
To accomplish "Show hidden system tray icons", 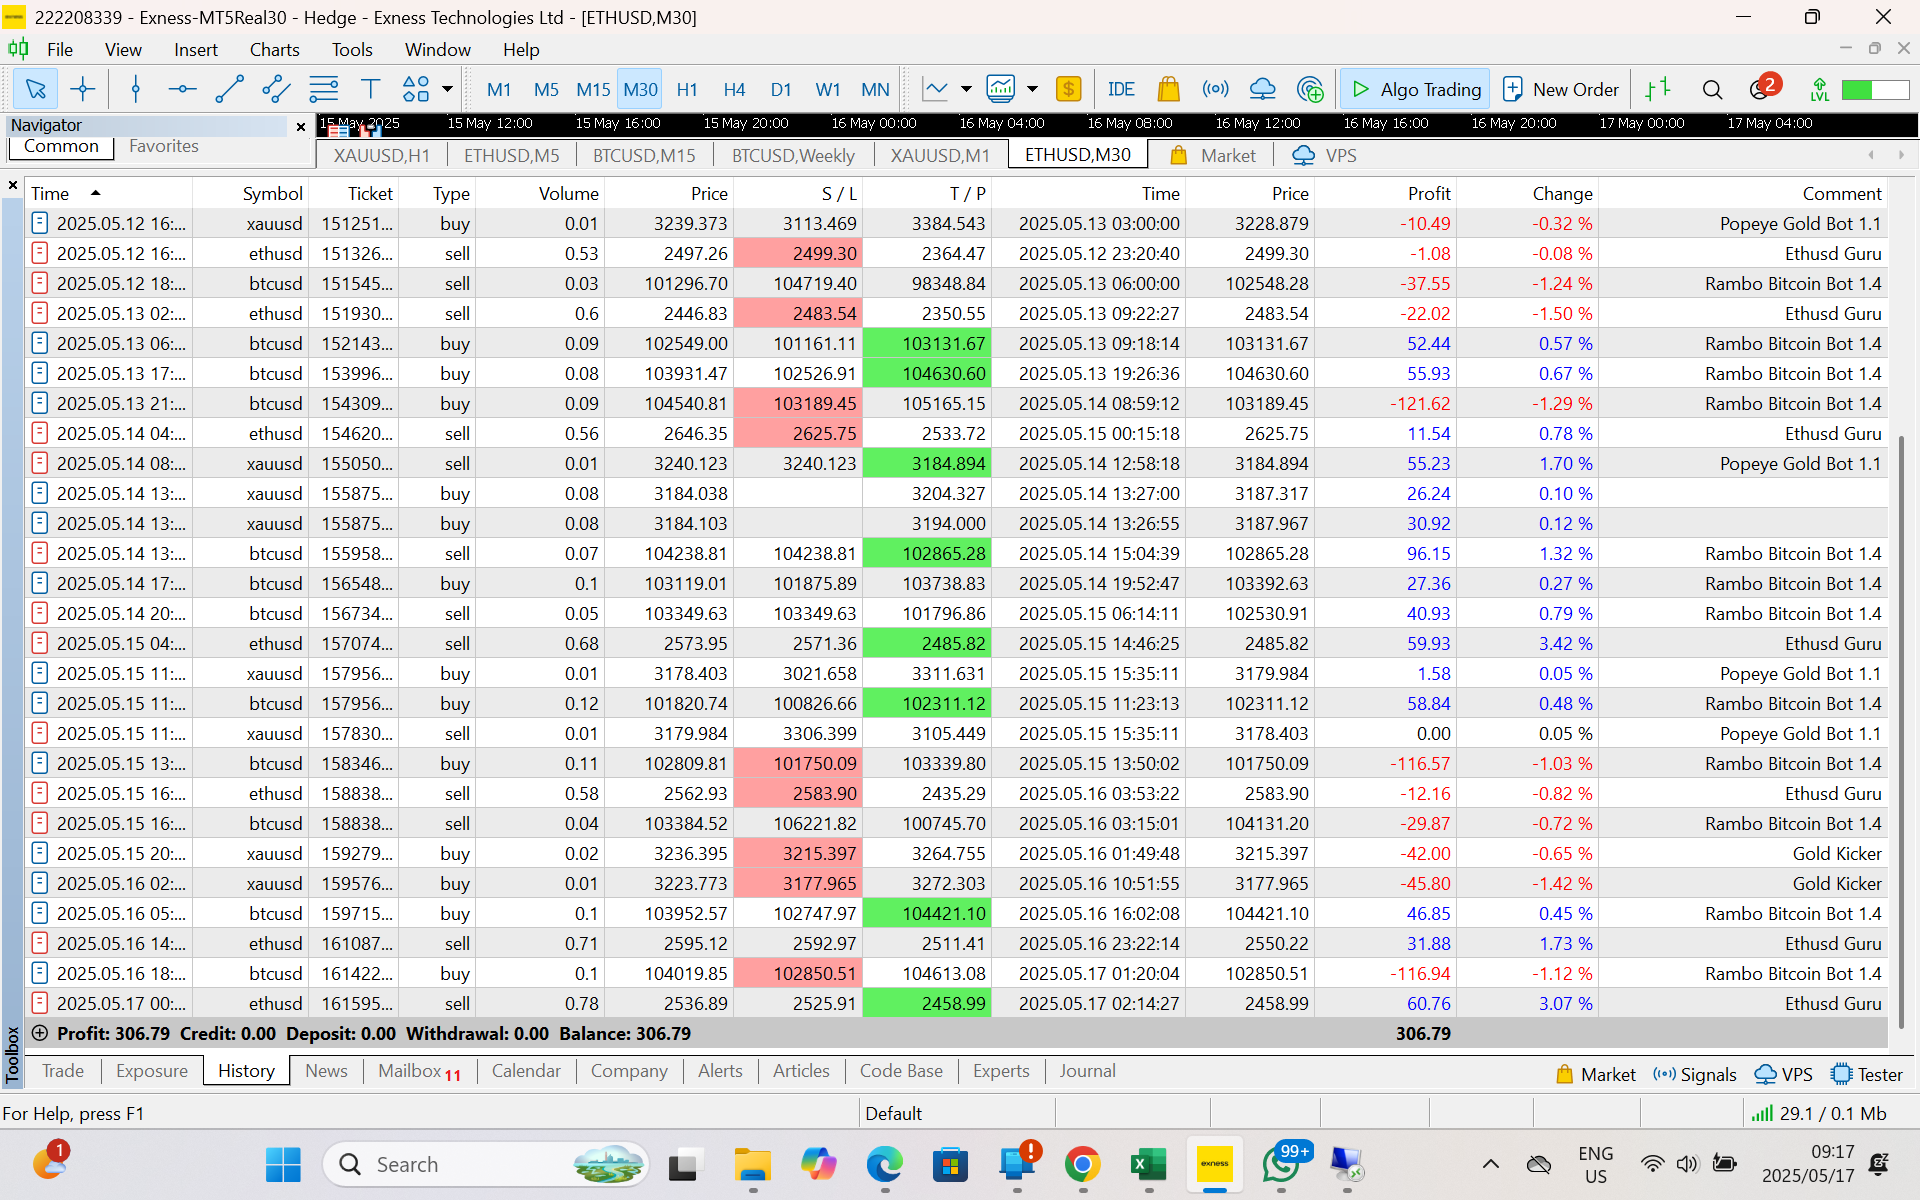I will (x=1490, y=1164).
